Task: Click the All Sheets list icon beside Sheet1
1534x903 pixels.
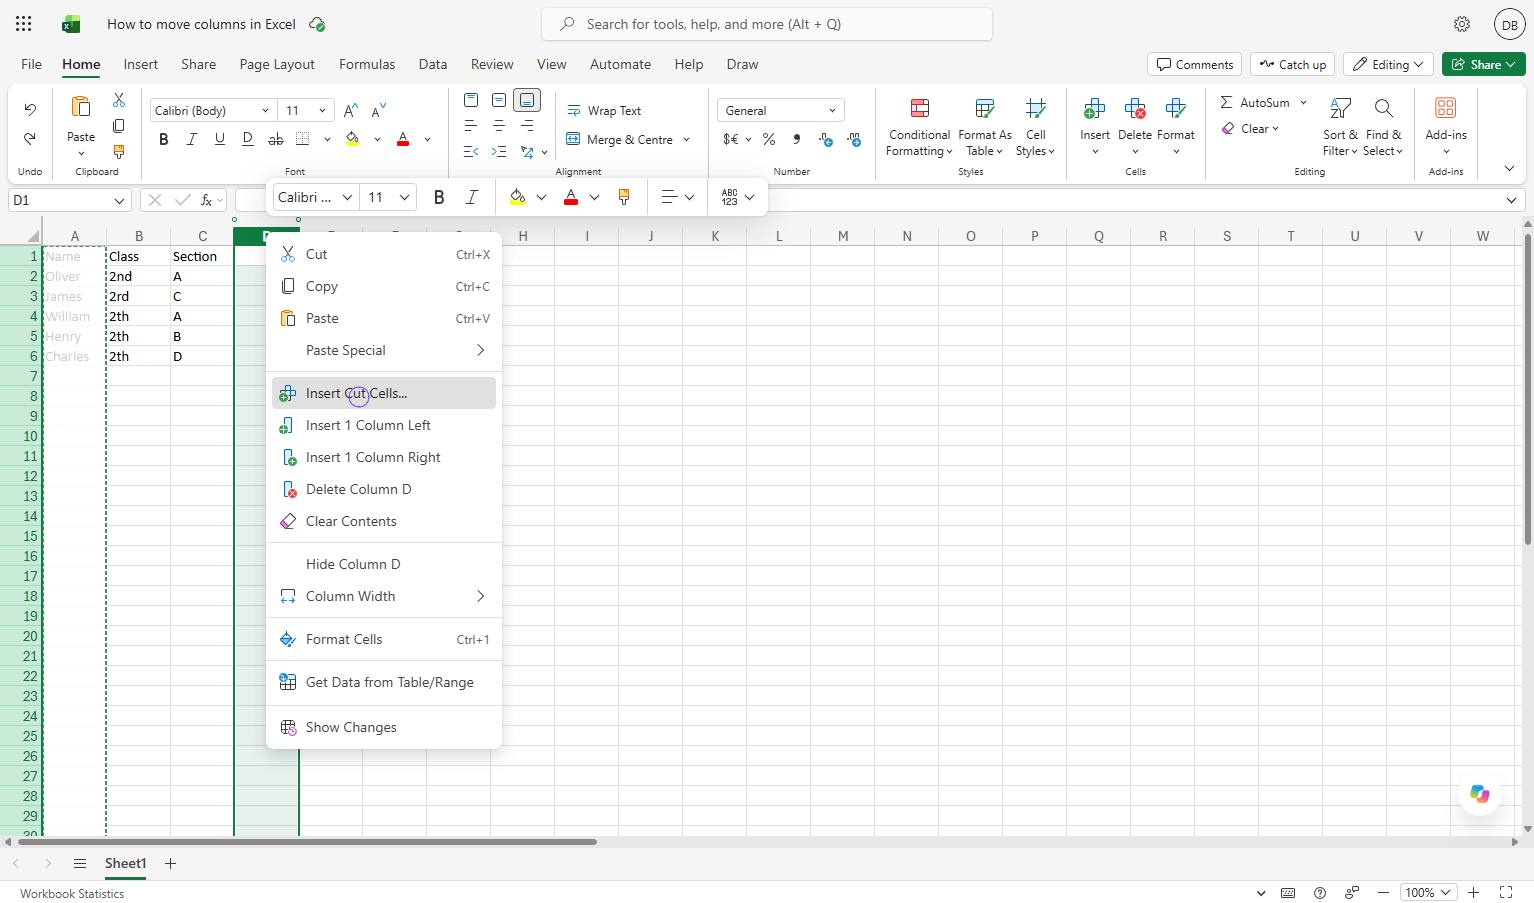Action: [x=80, y=863]
